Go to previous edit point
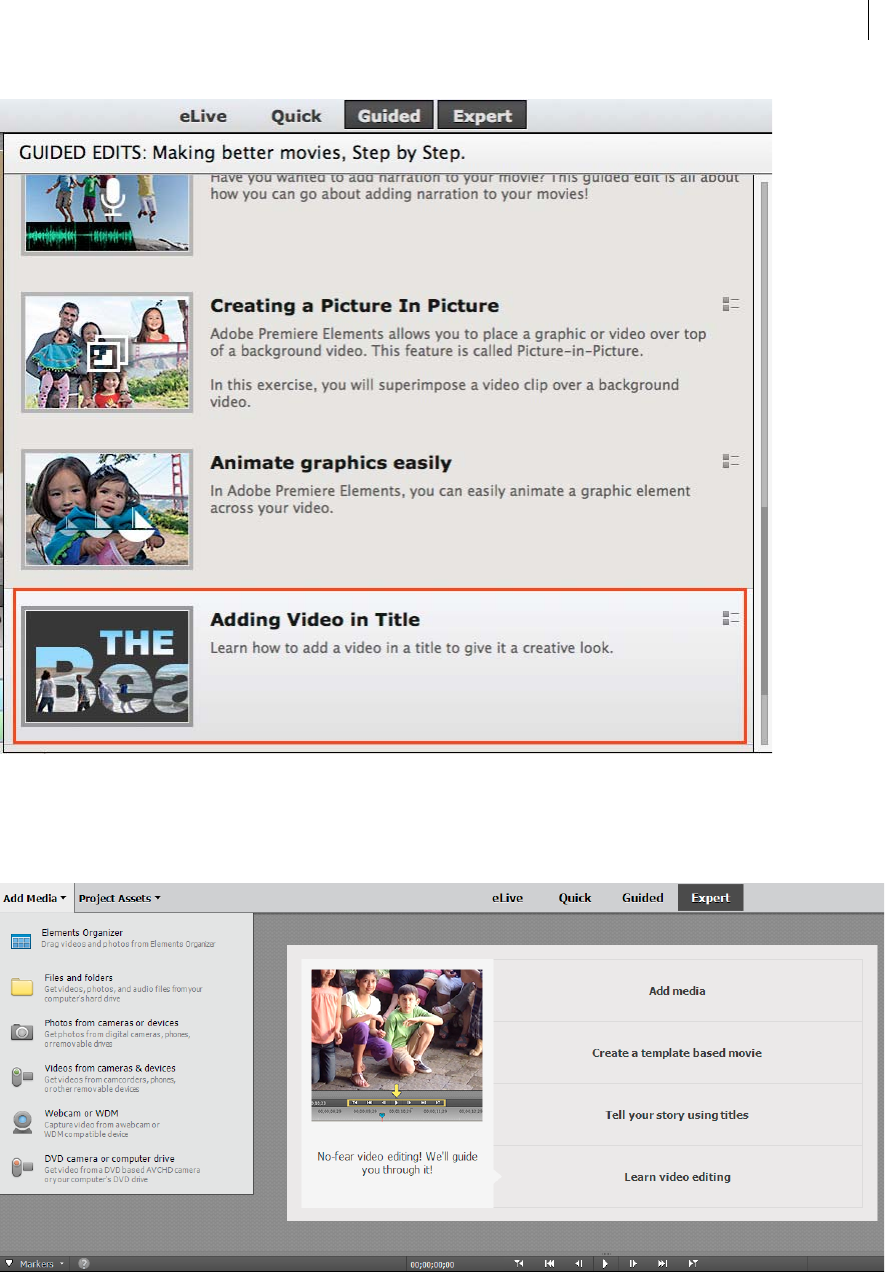Image resolution: width=885 pixels, height=1272 pixels. click(519, 1264)
